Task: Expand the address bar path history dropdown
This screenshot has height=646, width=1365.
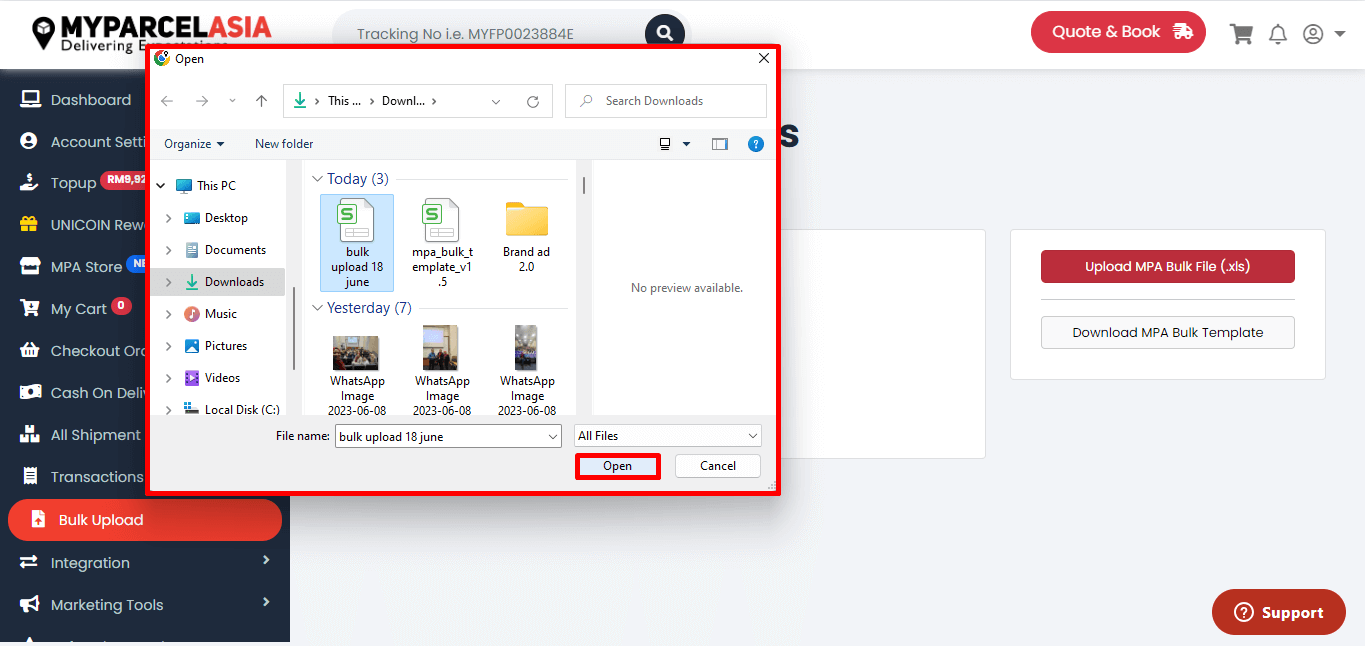Action: (x=497, y=101)
